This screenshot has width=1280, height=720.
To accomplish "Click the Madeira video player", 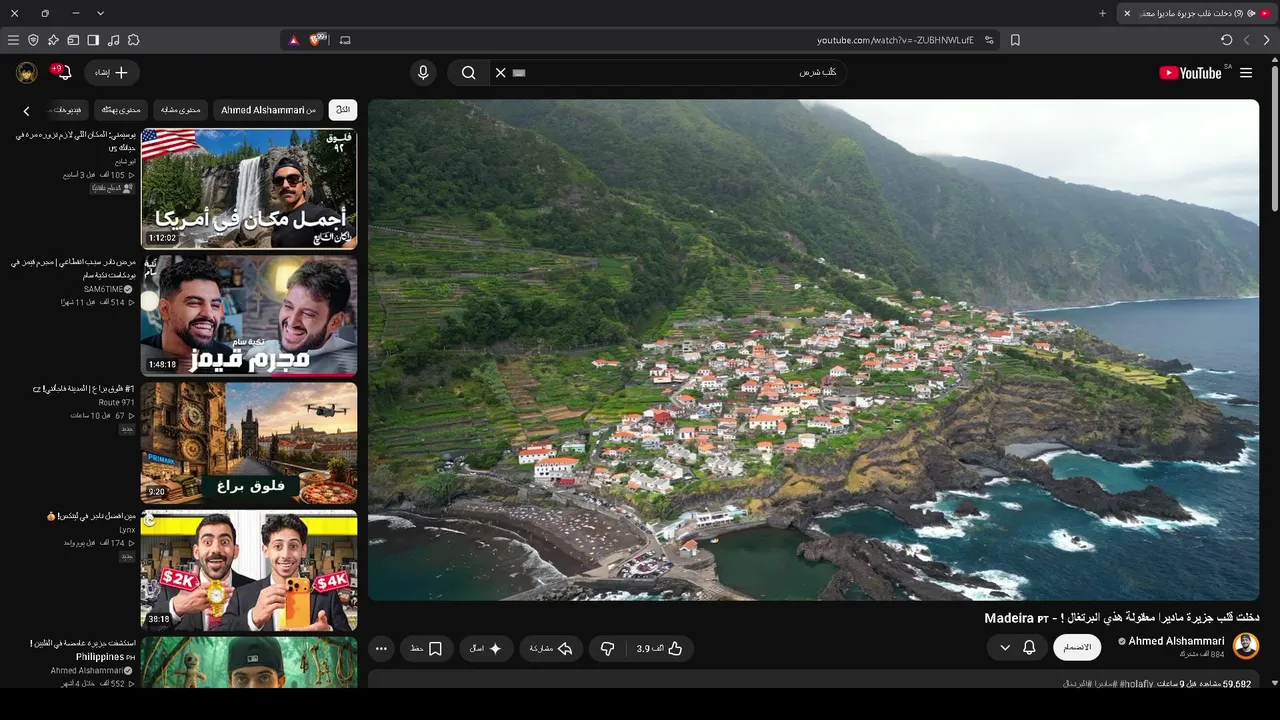I will pyautogui.click(x=813, y=350).
